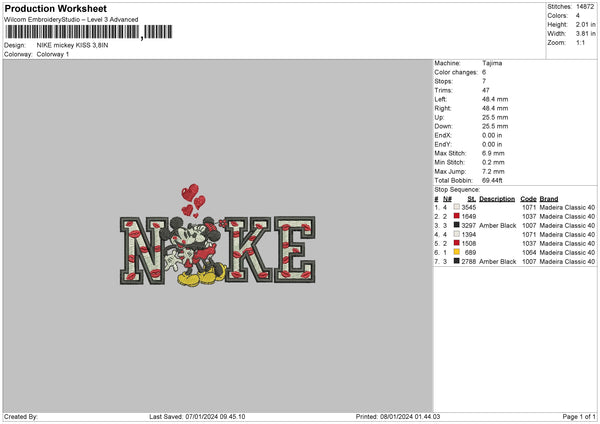Click the red swatch for stop 5
The height and width of the screenshot is (424, 600).
click(457, 243)
